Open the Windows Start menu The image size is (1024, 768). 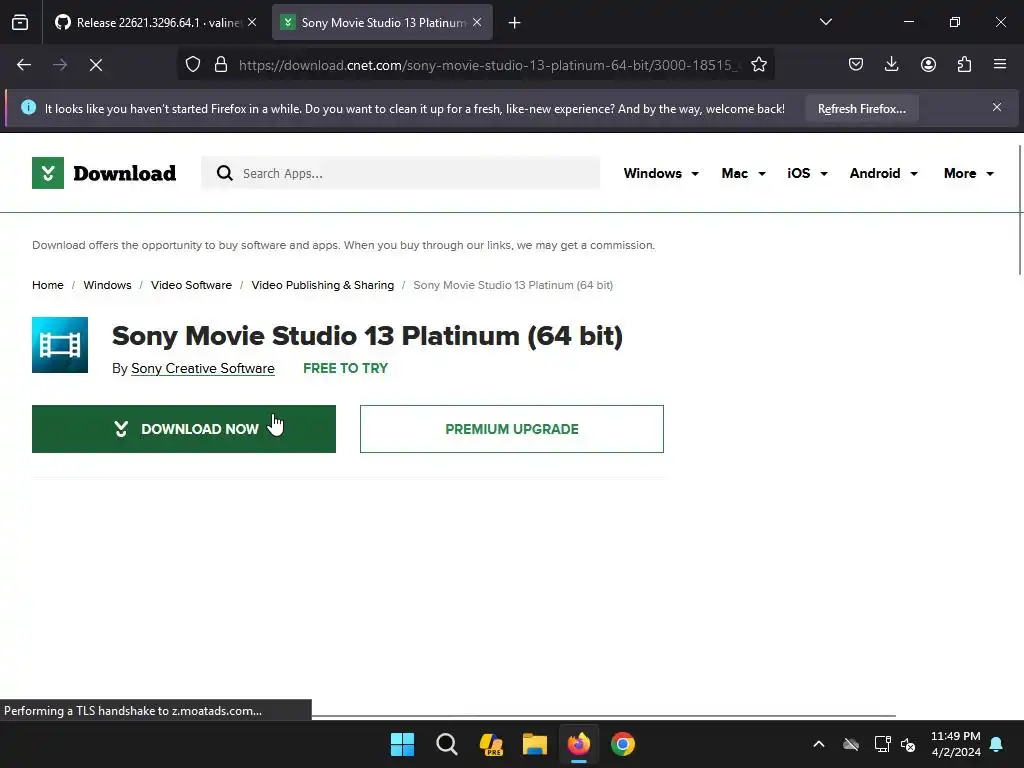click(402, 744)
